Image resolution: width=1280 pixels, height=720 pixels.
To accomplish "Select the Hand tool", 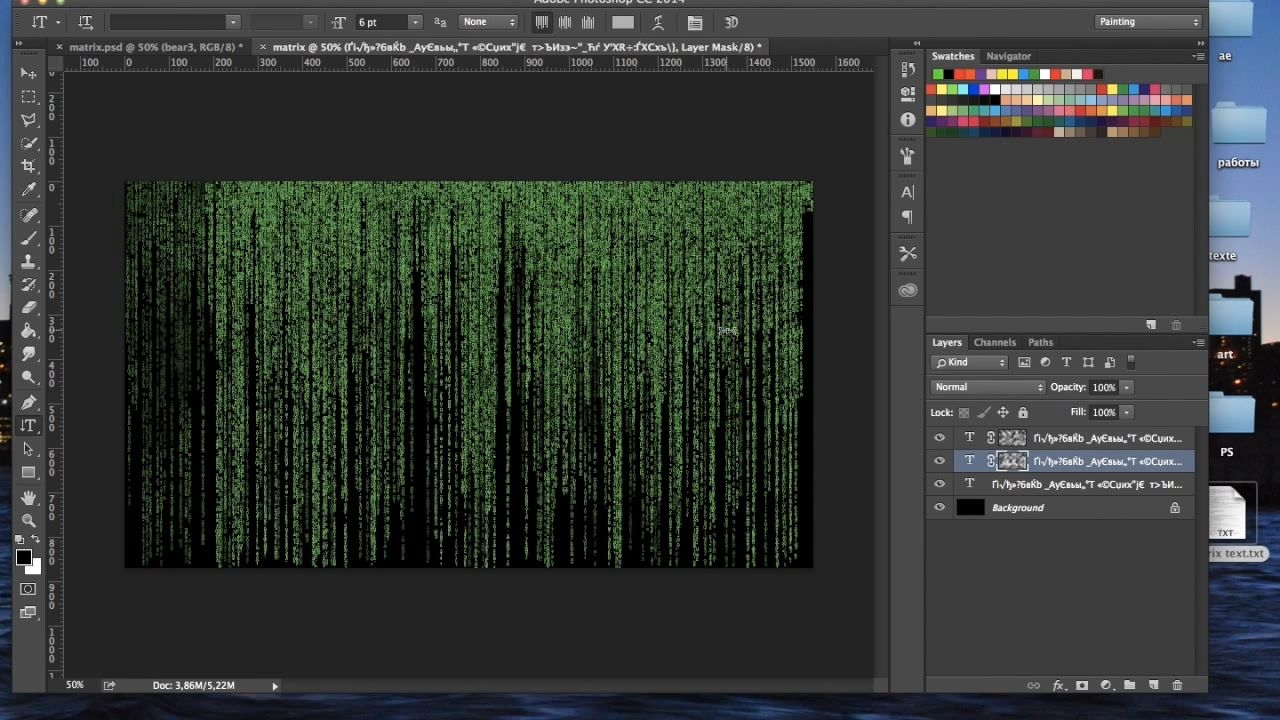I will pos(28,498).
